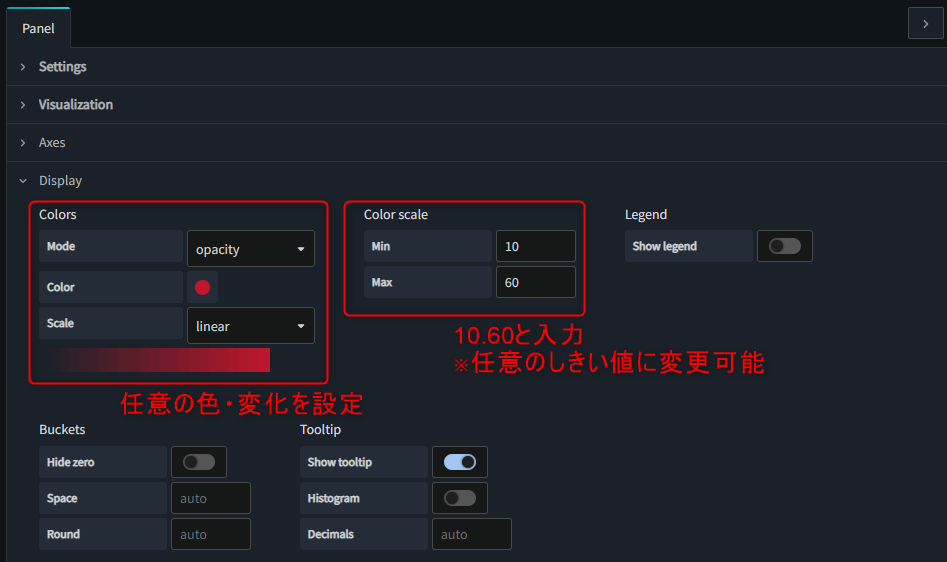The height and width of the screenshot is (562, 947).
Task: Expand the Axes section
Action: (52, 142)
